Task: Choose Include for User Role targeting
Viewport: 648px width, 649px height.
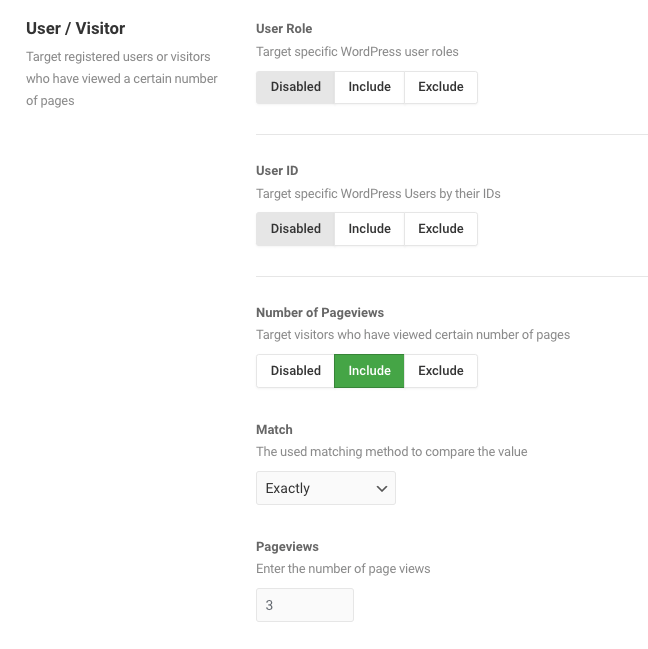Action: coord(369,87)
